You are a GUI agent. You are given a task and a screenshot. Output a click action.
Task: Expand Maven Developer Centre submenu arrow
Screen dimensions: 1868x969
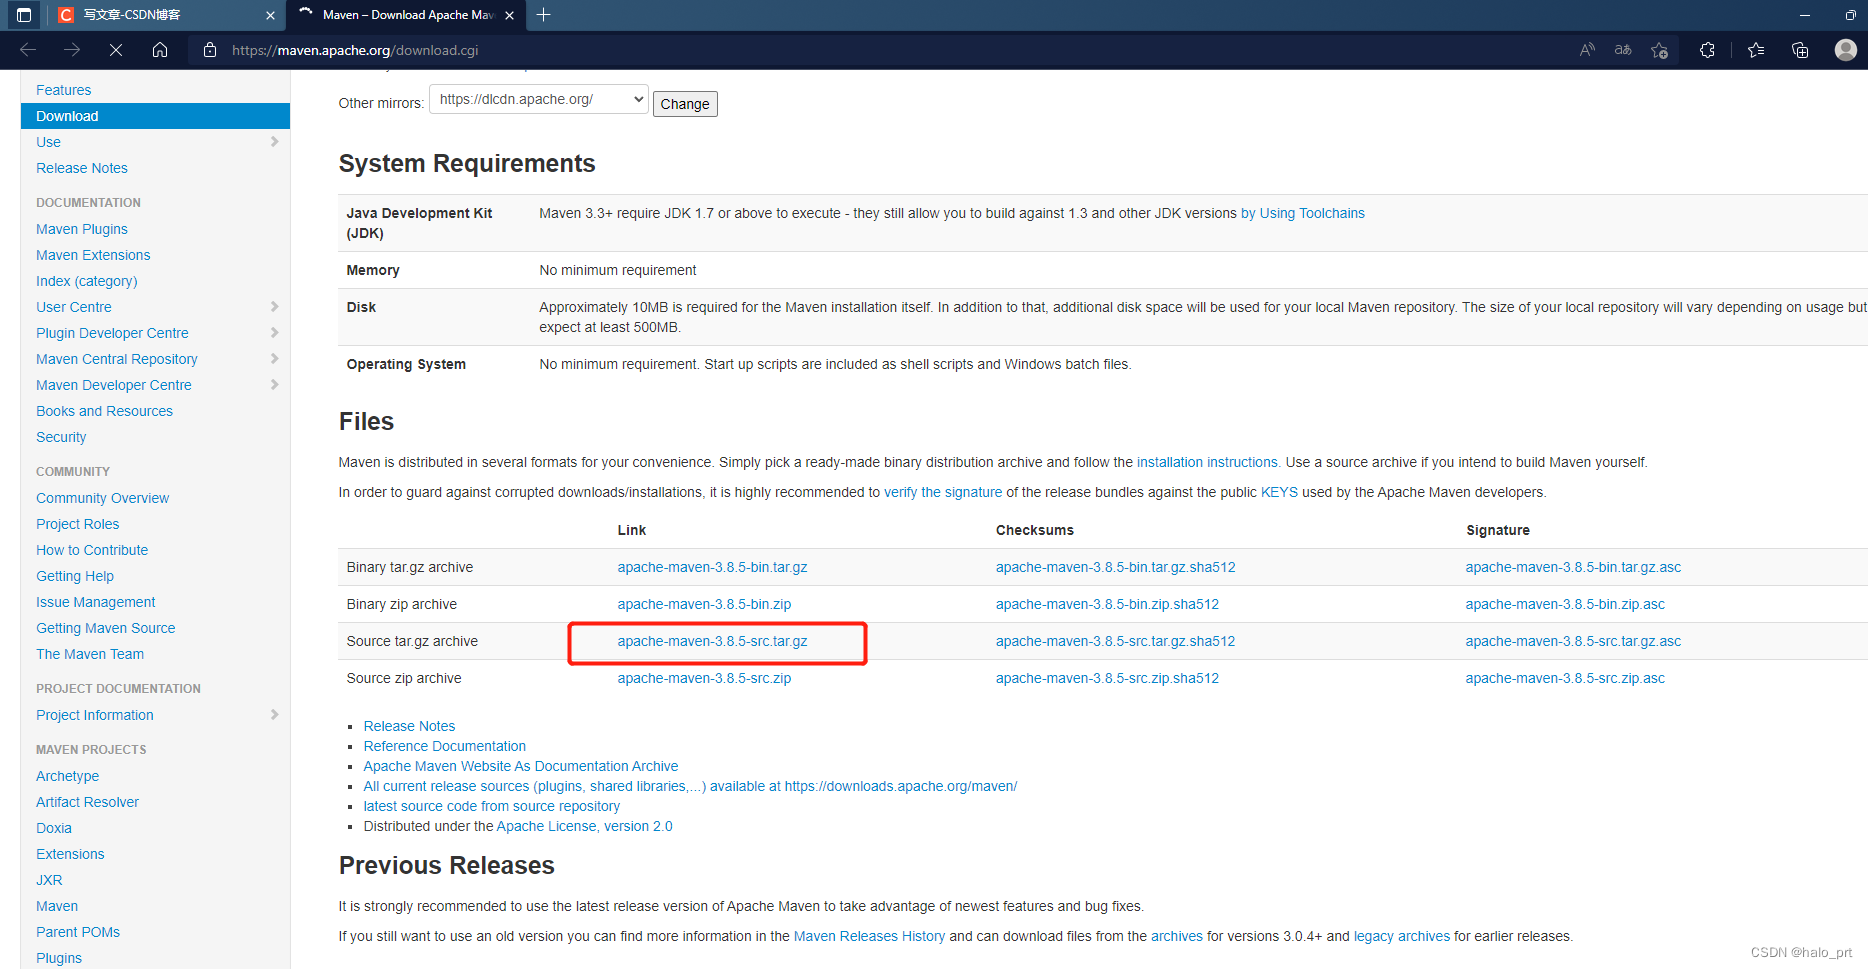click(274, 385)
